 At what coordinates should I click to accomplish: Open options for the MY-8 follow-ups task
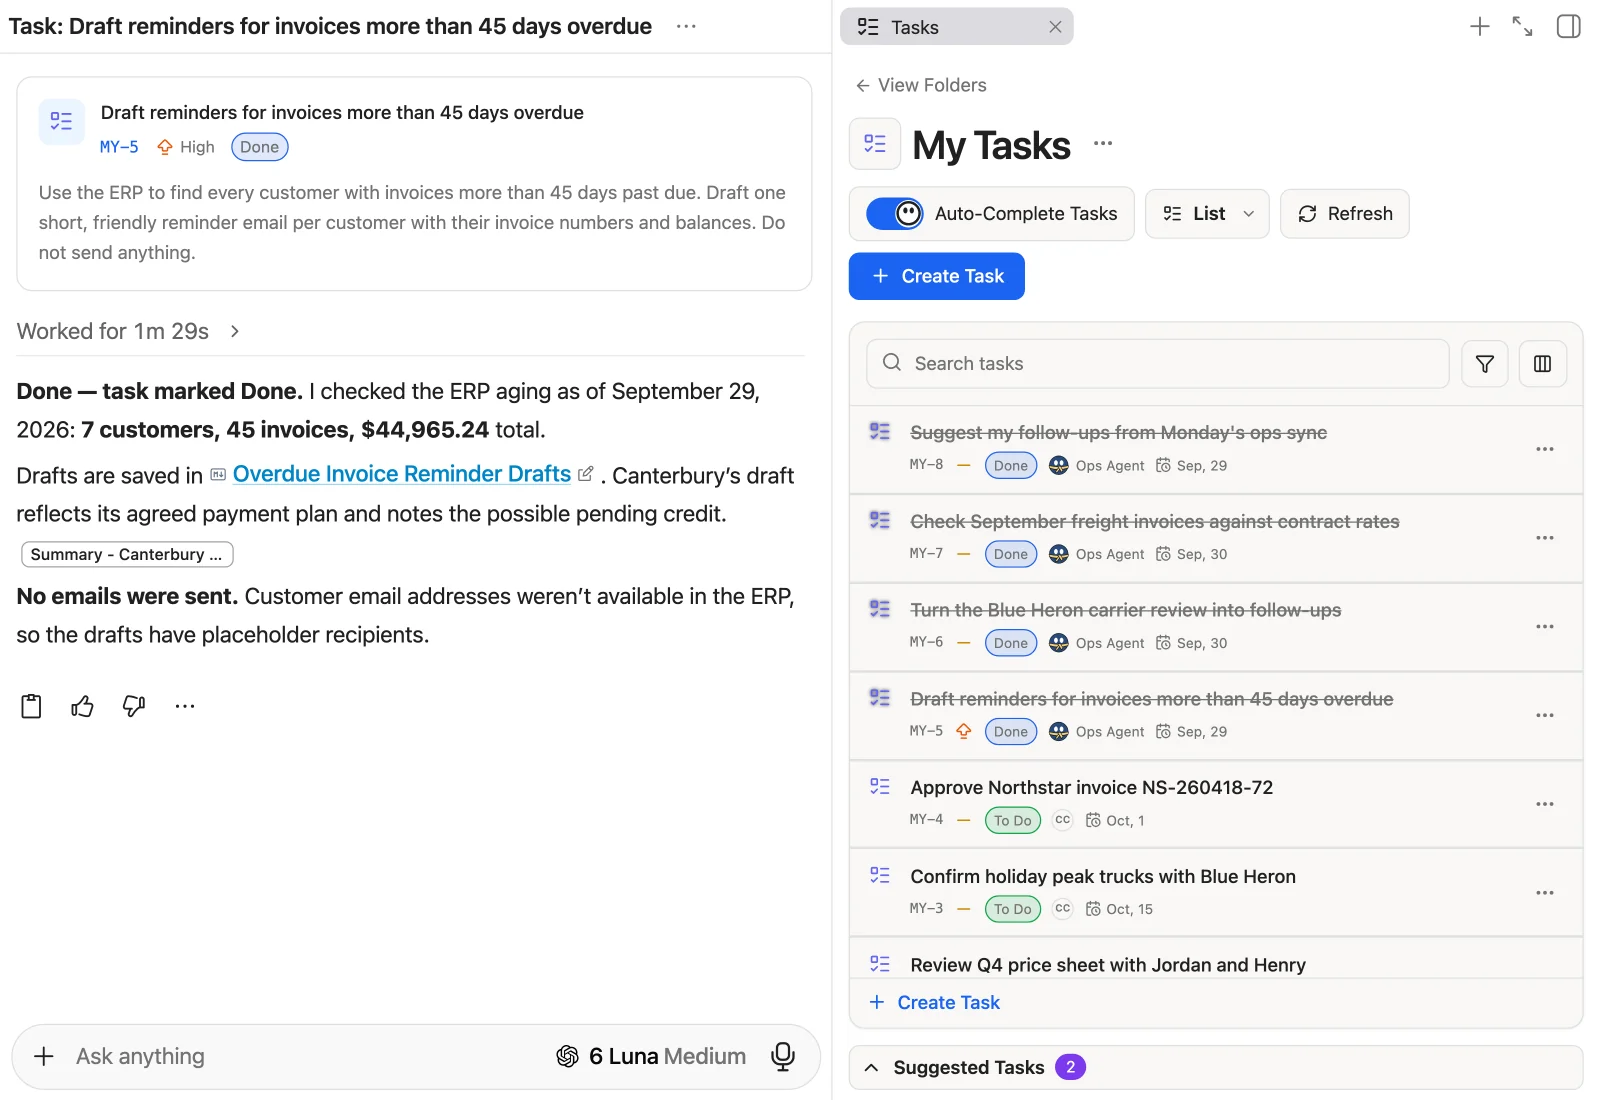[1545, 449]
